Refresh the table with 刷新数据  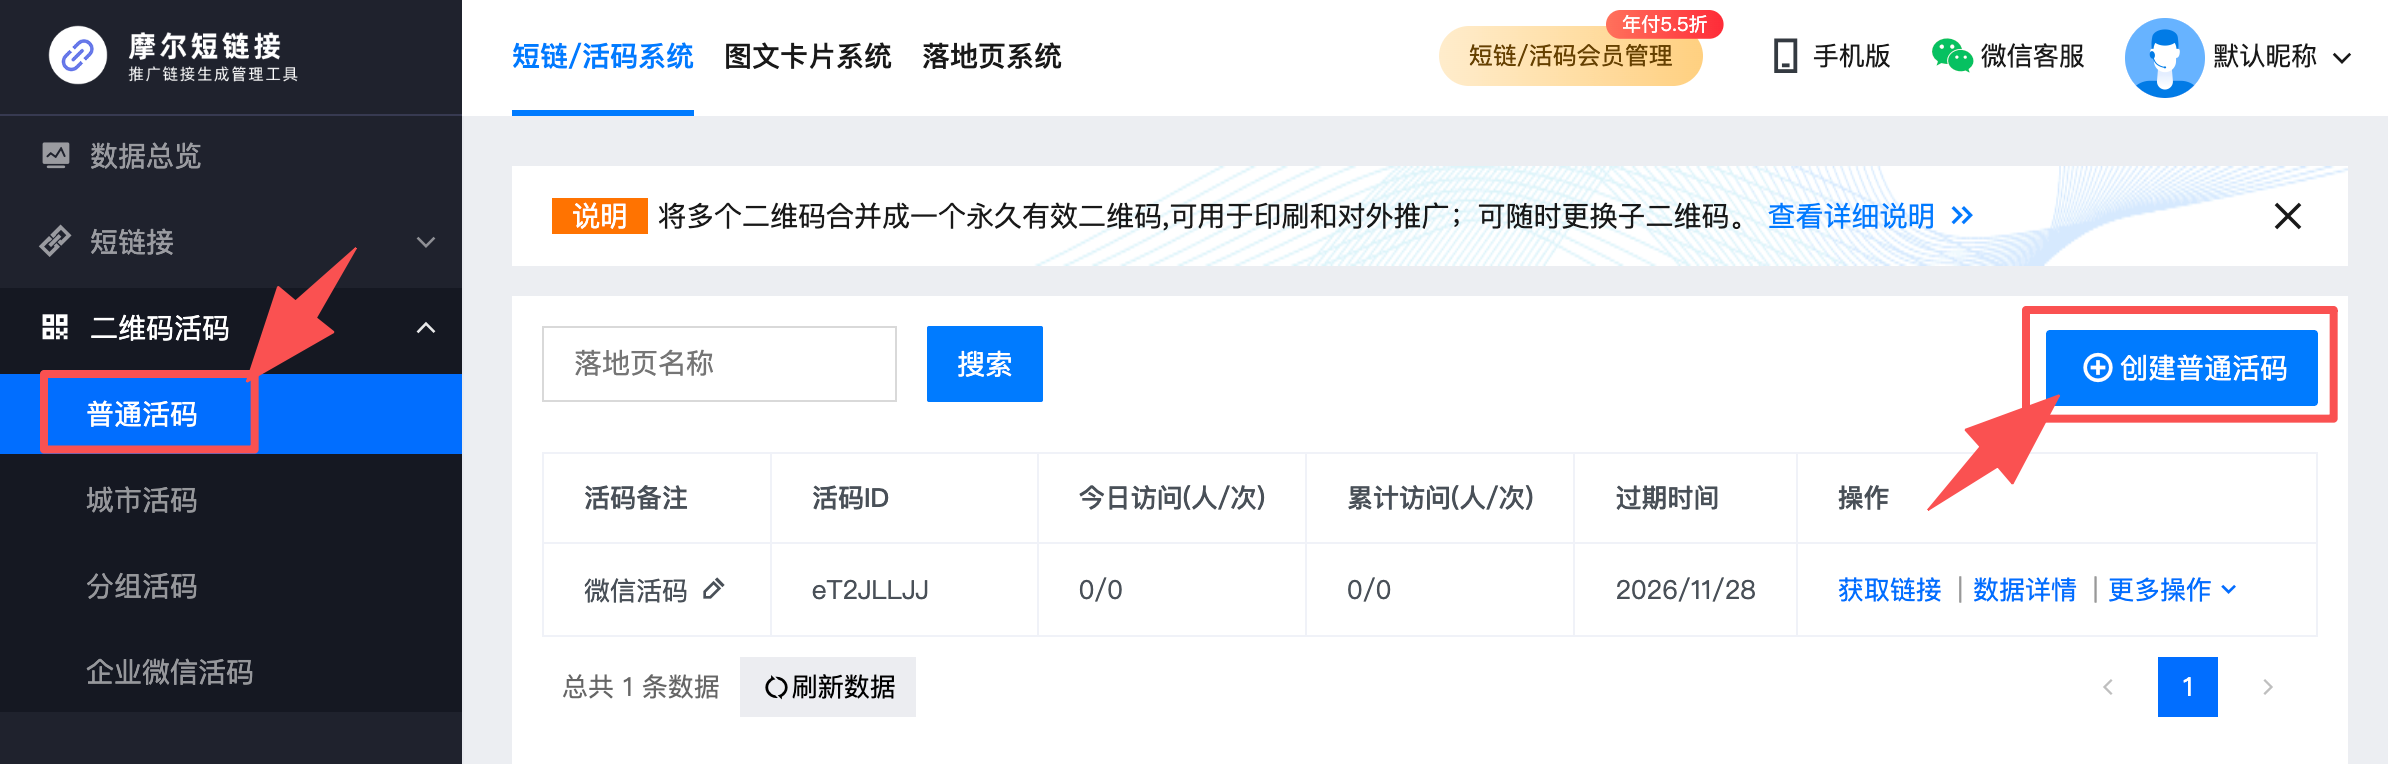828,687
